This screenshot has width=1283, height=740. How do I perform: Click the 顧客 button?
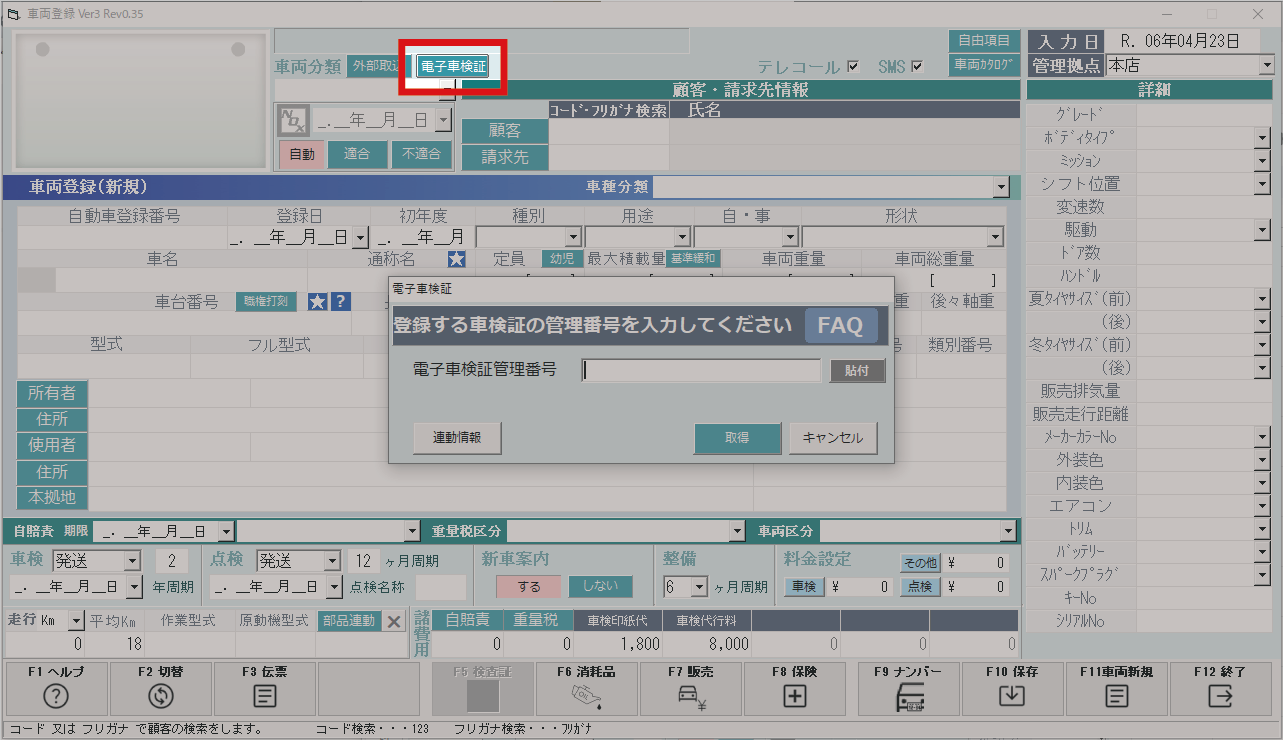tap(505, 131)
